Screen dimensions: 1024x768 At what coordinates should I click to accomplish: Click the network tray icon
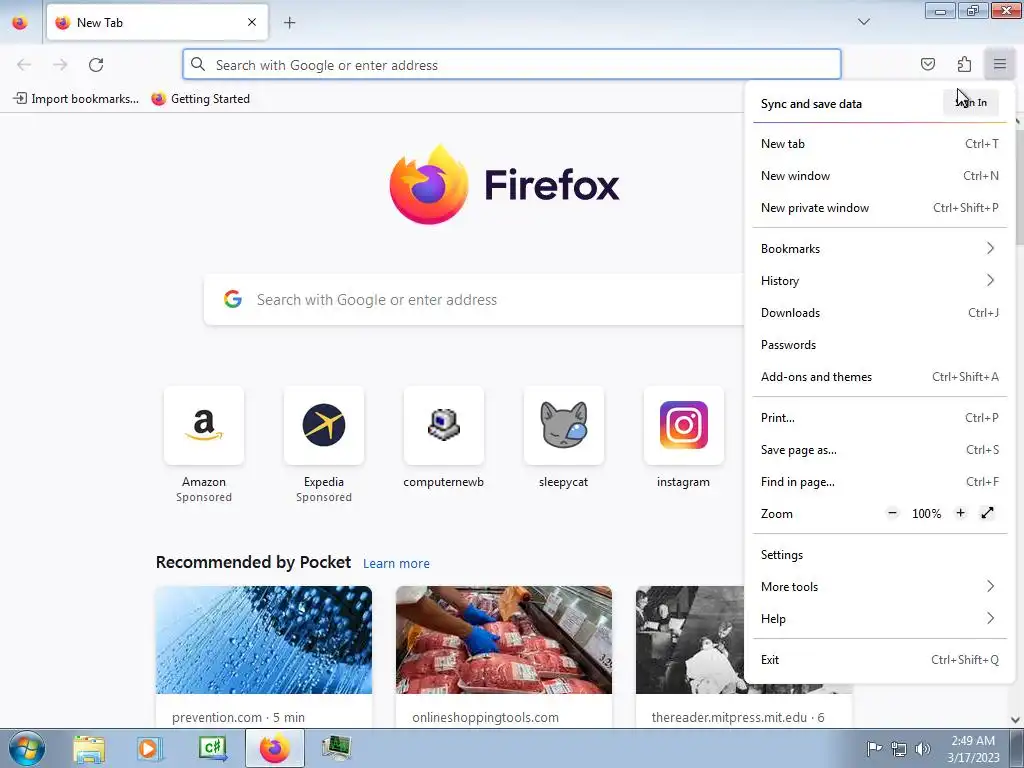(899, 749)
